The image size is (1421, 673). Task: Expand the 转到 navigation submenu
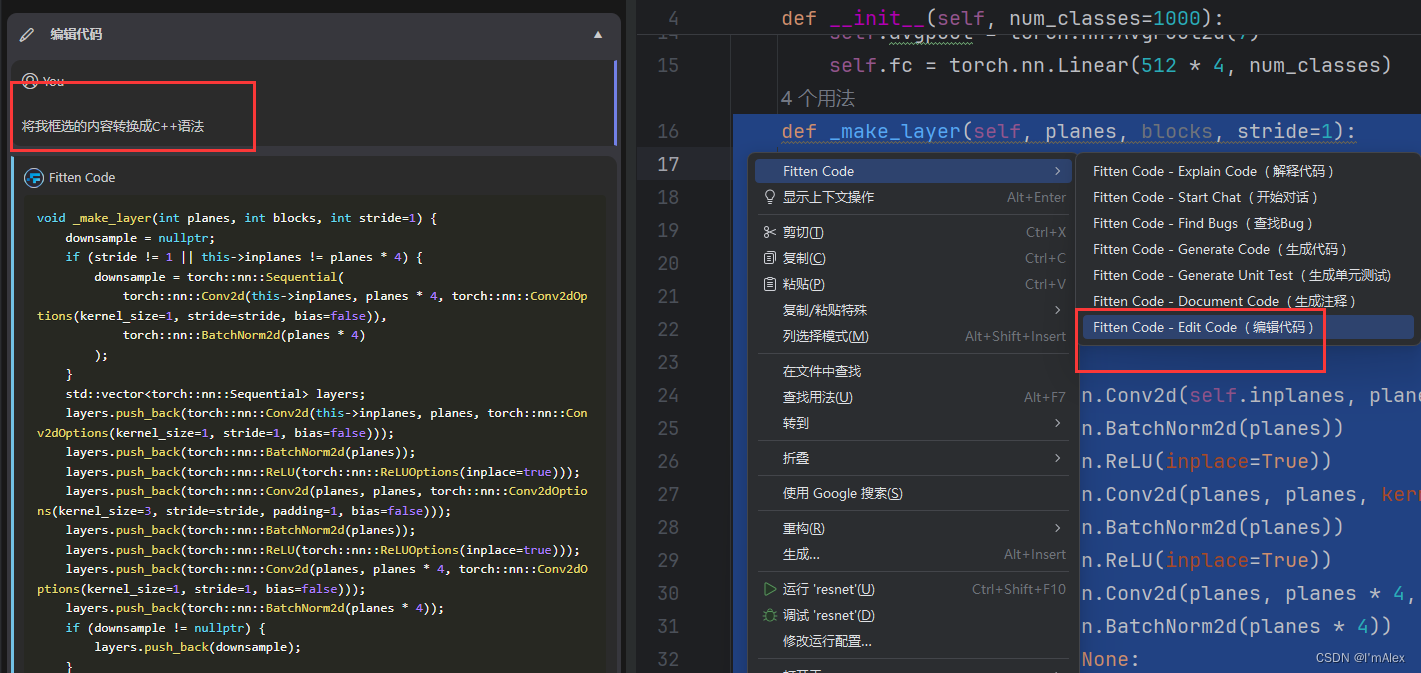pyautogui.click(x=1057, y=423)
